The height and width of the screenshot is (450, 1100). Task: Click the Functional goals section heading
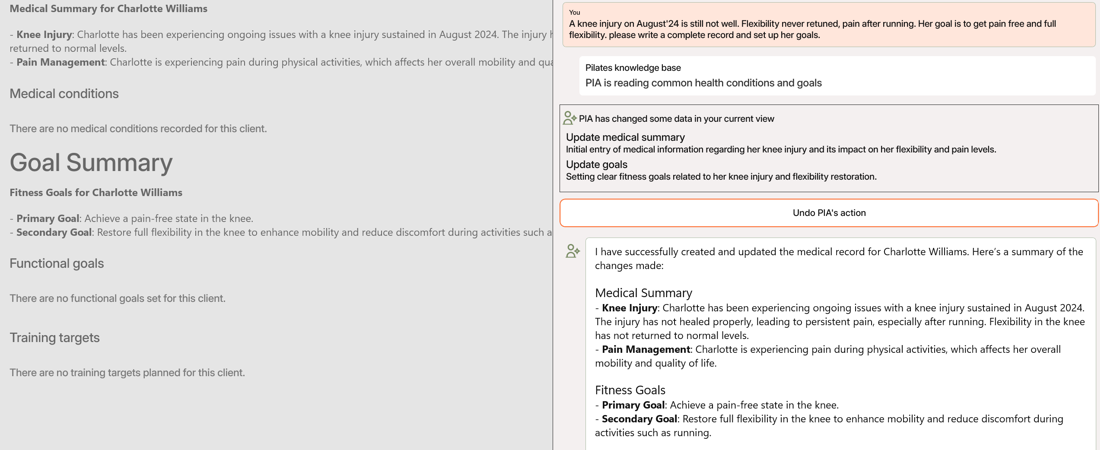pos(57,264)
